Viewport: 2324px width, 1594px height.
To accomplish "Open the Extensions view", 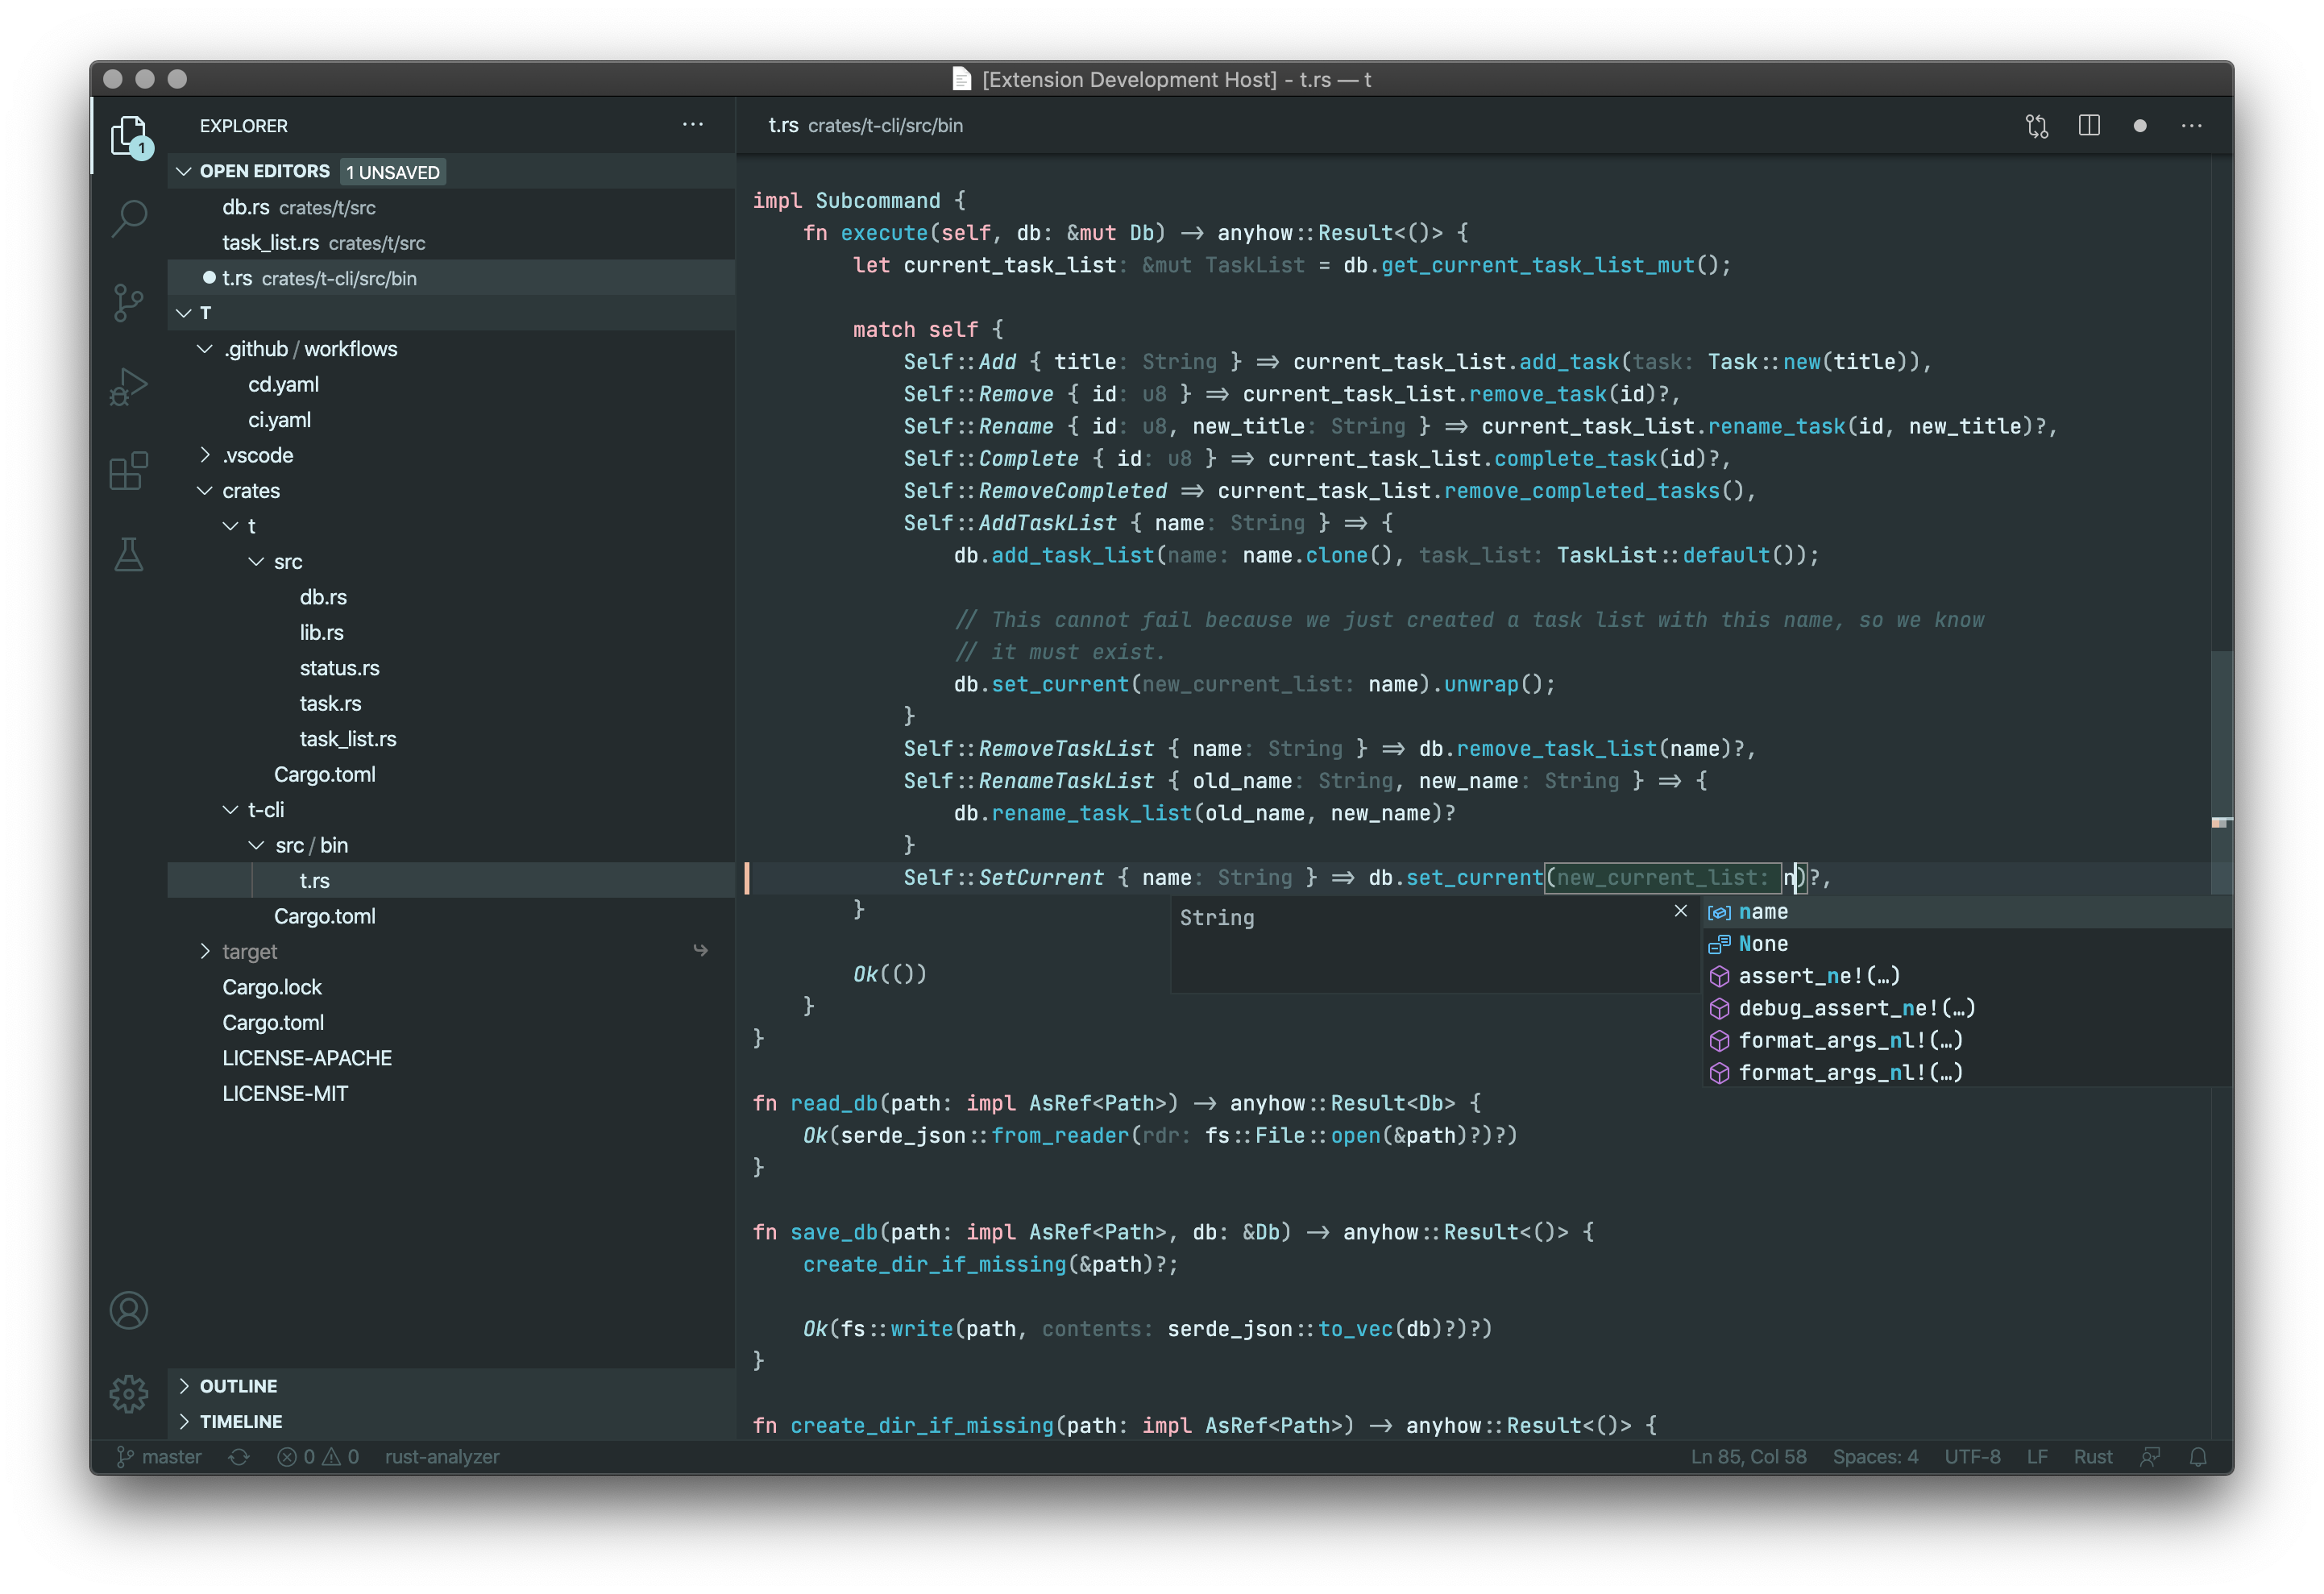I will [129, 471].
